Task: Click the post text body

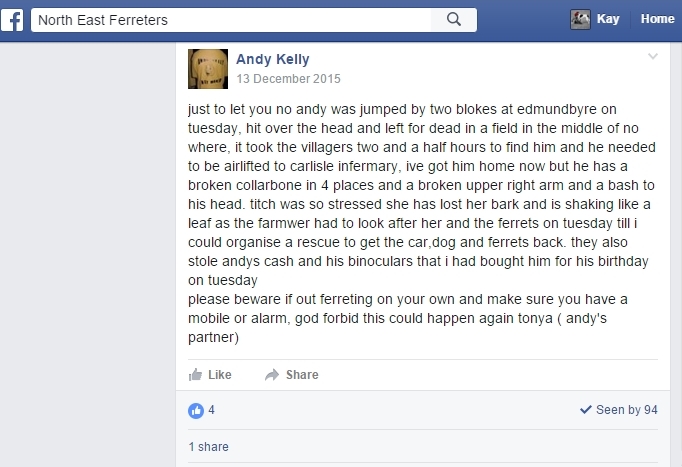Action: coord(422,223)
